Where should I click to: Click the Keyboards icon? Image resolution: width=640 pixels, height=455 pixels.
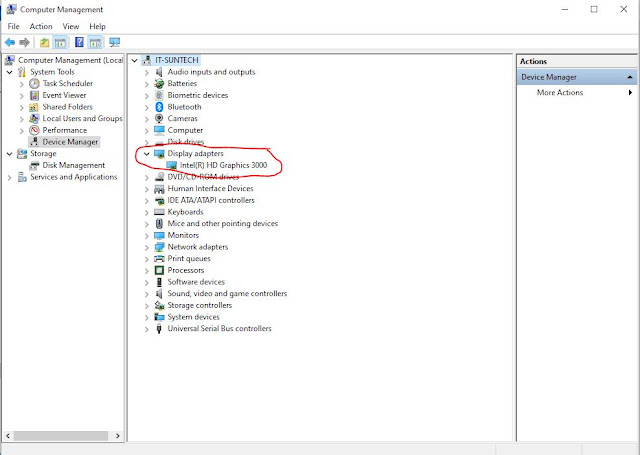(x=159, y=212)
